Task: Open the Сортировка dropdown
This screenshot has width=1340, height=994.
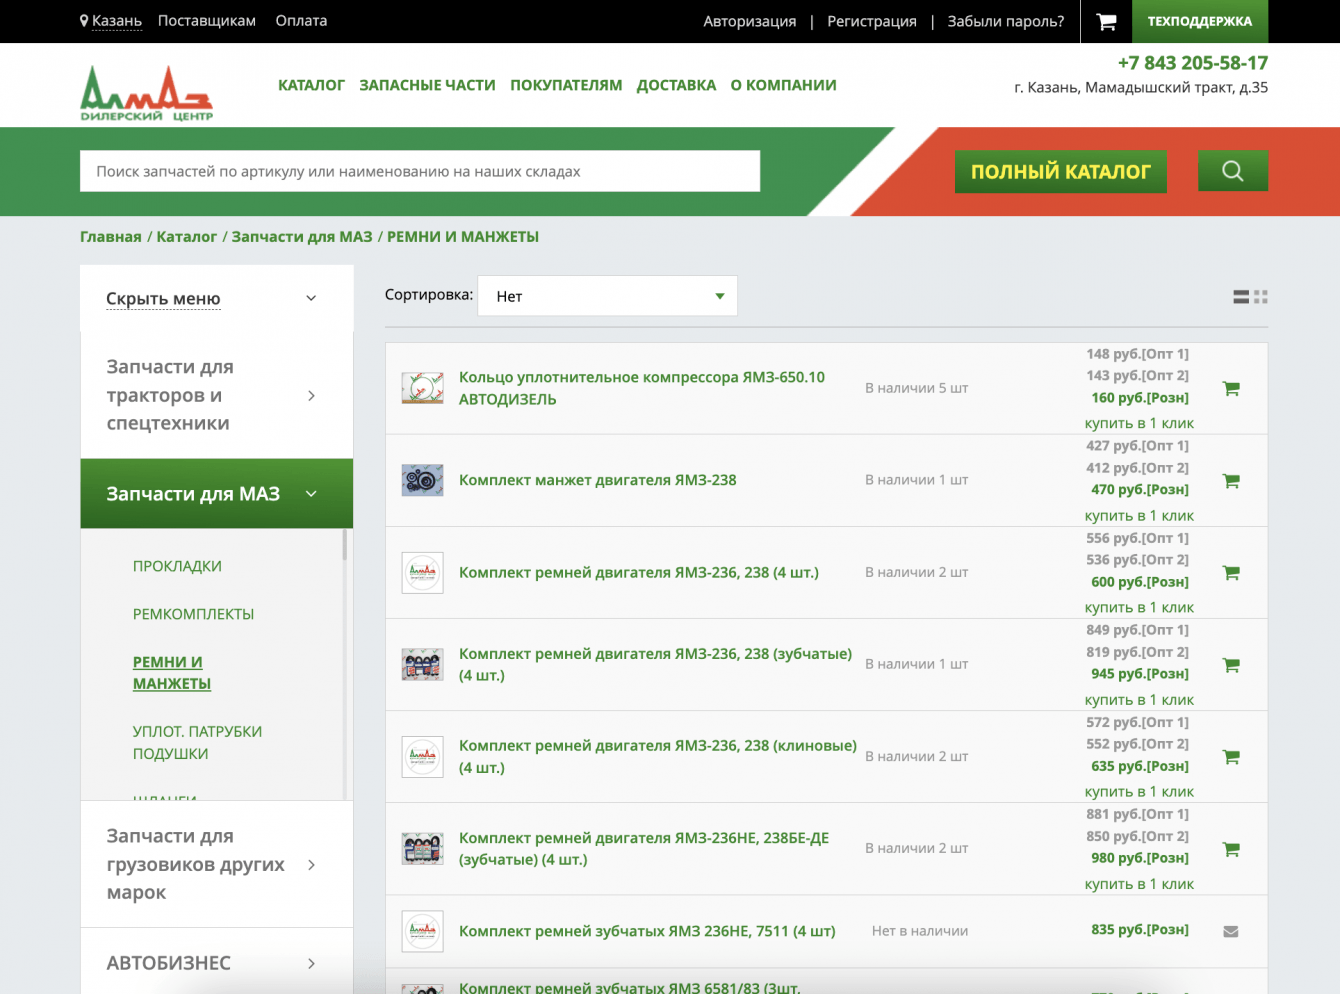Action: point(608,296)
